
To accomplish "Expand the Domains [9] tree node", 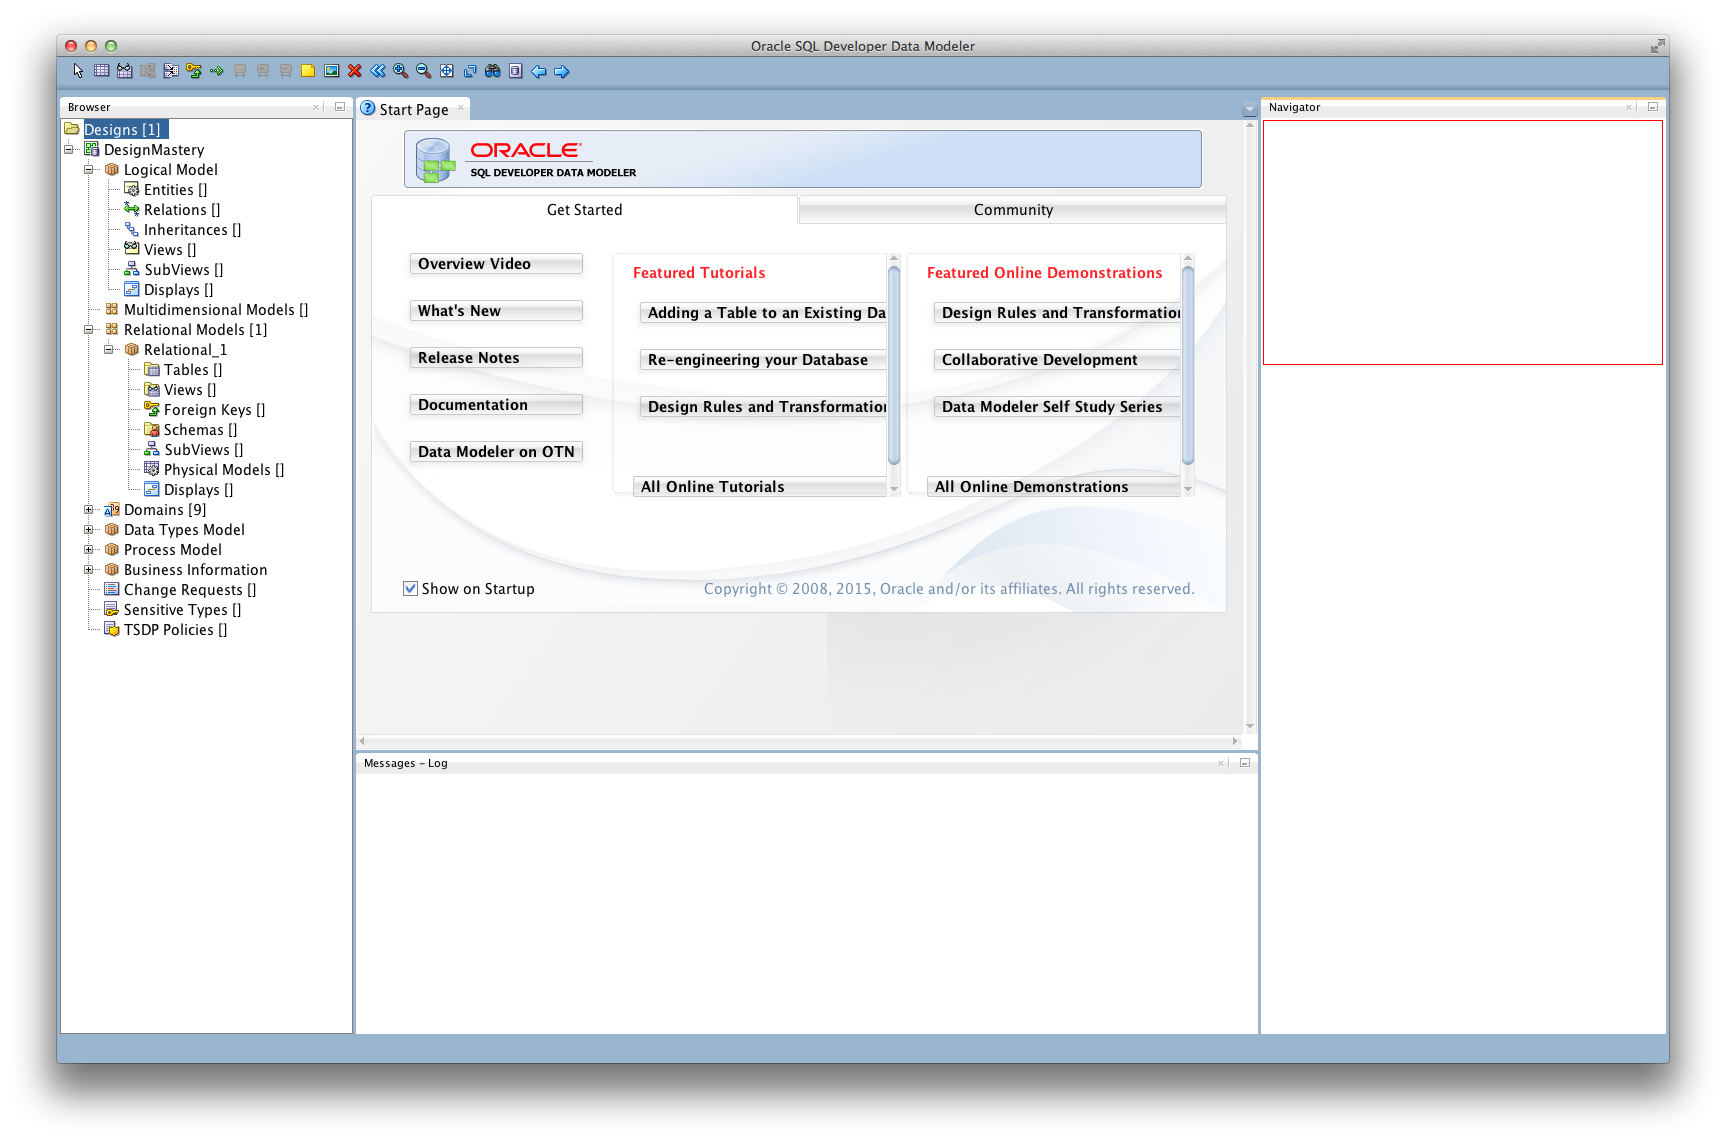I will coord(89,510).
